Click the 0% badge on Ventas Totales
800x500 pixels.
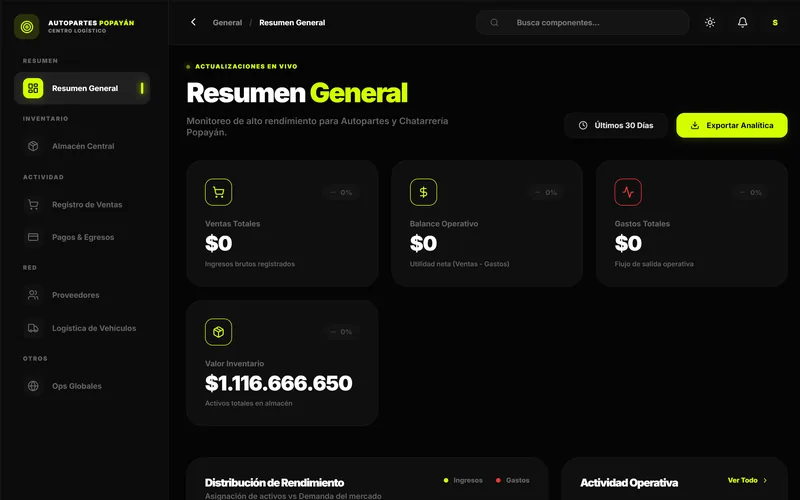coord(341,192)
